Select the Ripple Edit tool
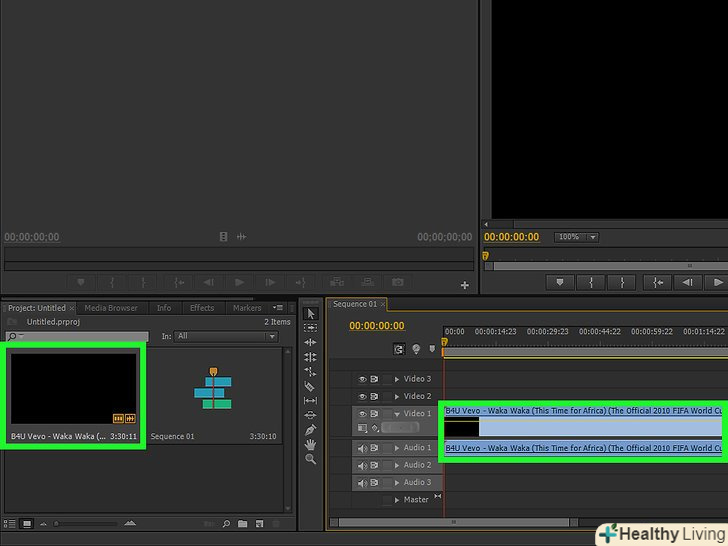 [310, 342]
